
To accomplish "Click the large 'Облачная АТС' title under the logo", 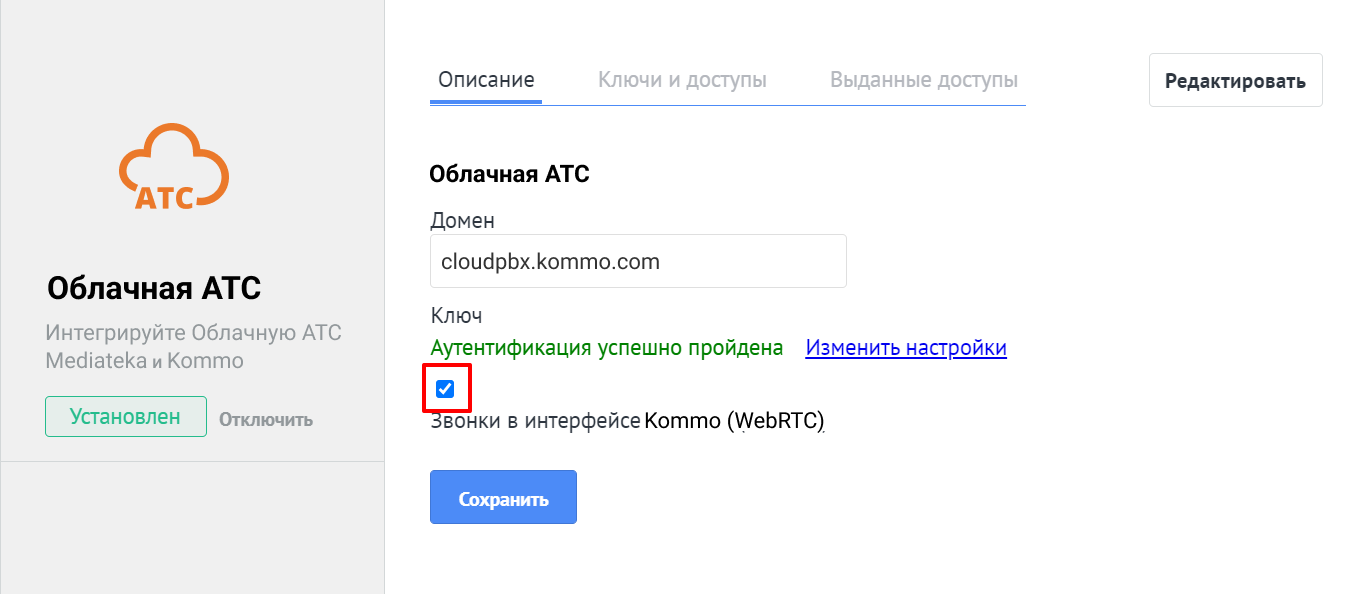I will pyautogui.click(x=154, y=289).
